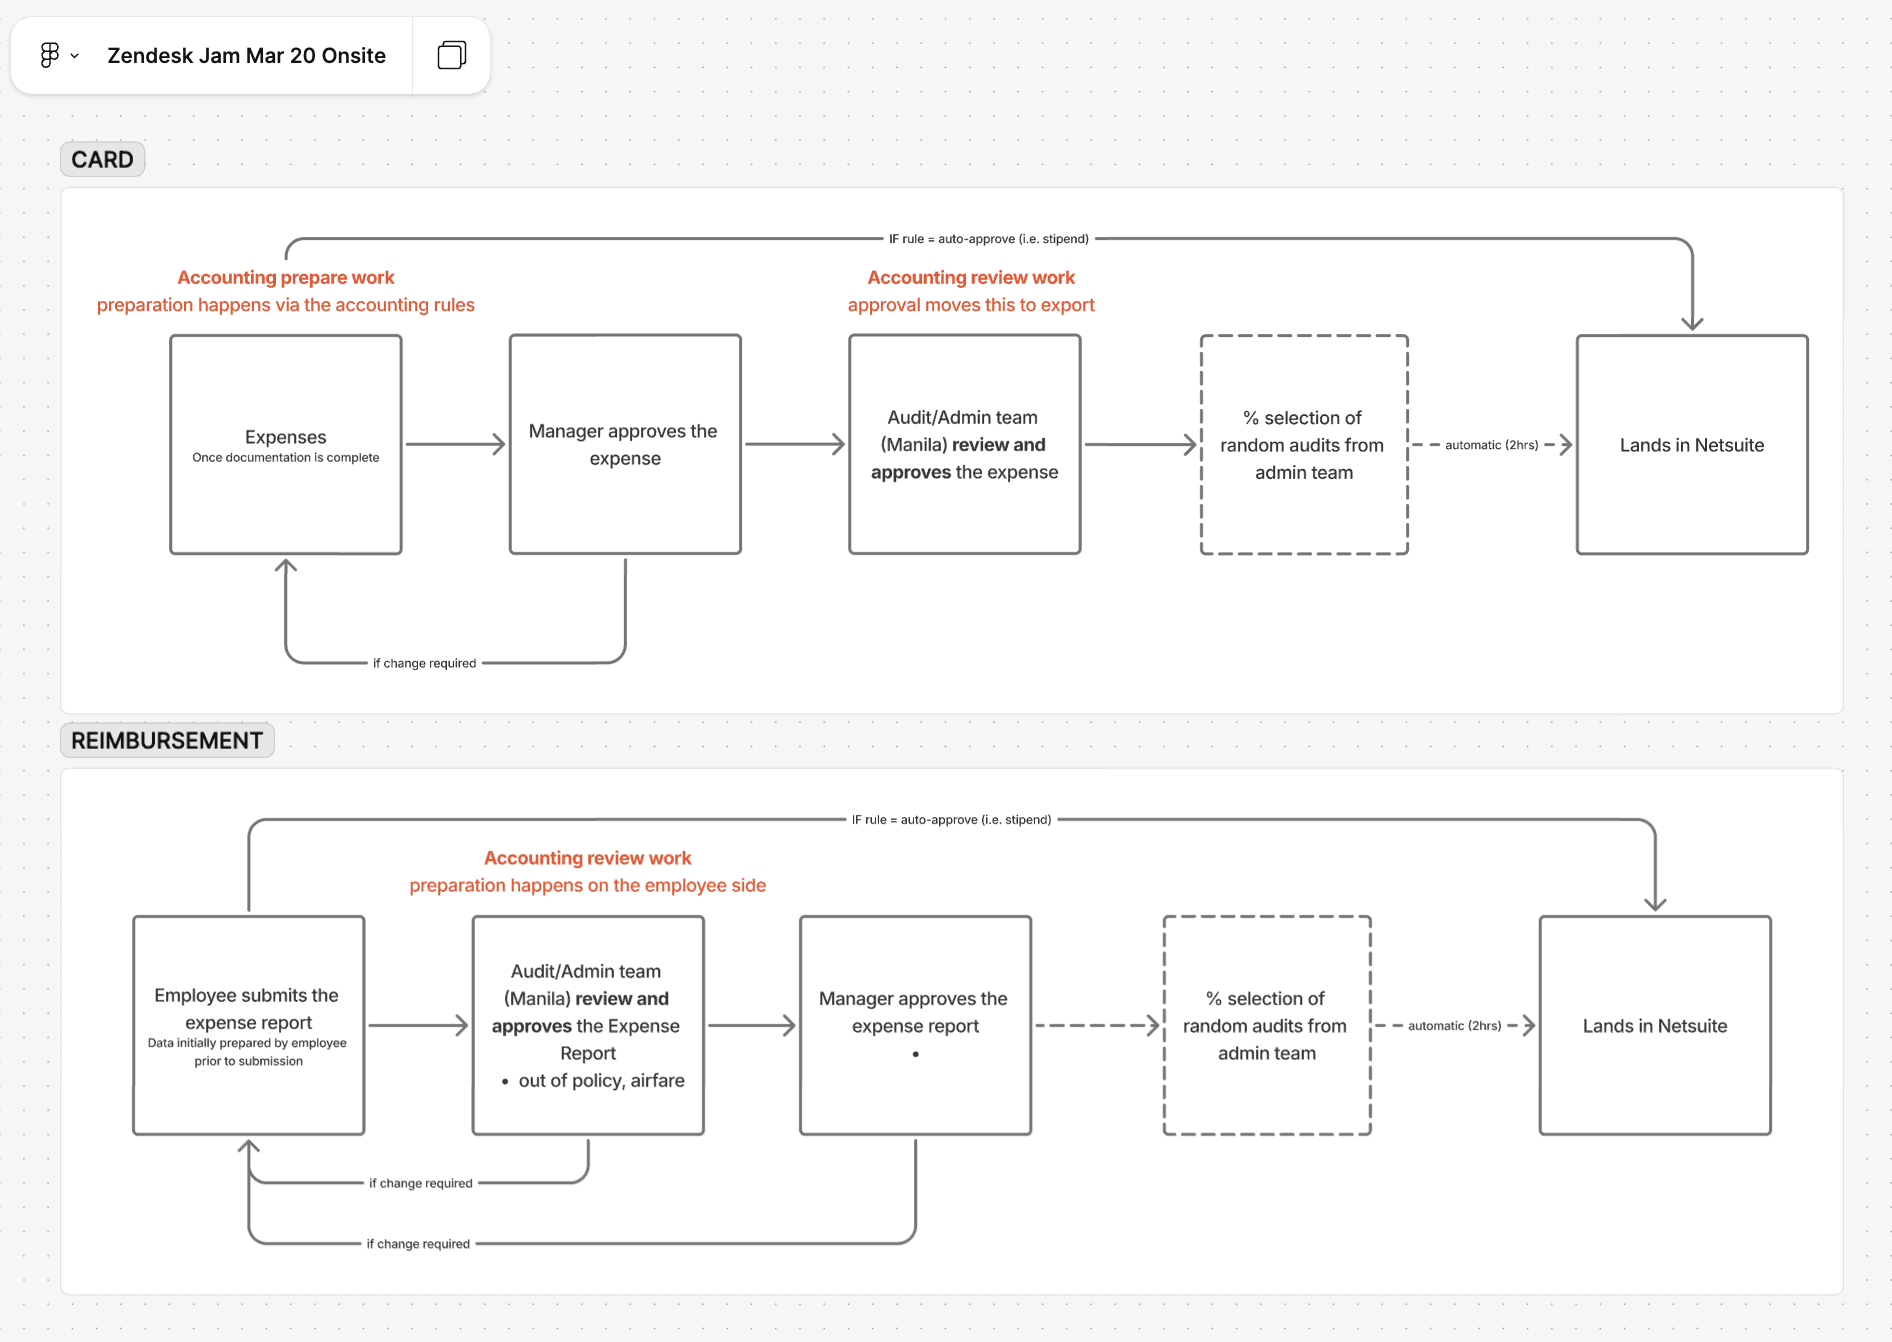The image size is (1892, 1342).
Task: Select the Expenses box in CARD flow
Action: pyautogui.click(x=286, y=444)
